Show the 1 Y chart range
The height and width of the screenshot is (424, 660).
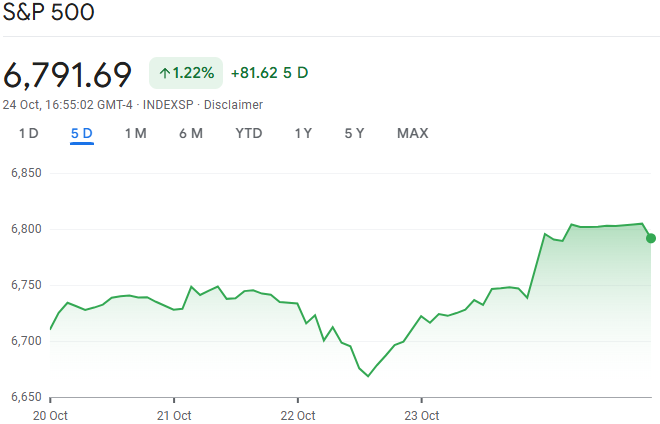tap(303, 133)
